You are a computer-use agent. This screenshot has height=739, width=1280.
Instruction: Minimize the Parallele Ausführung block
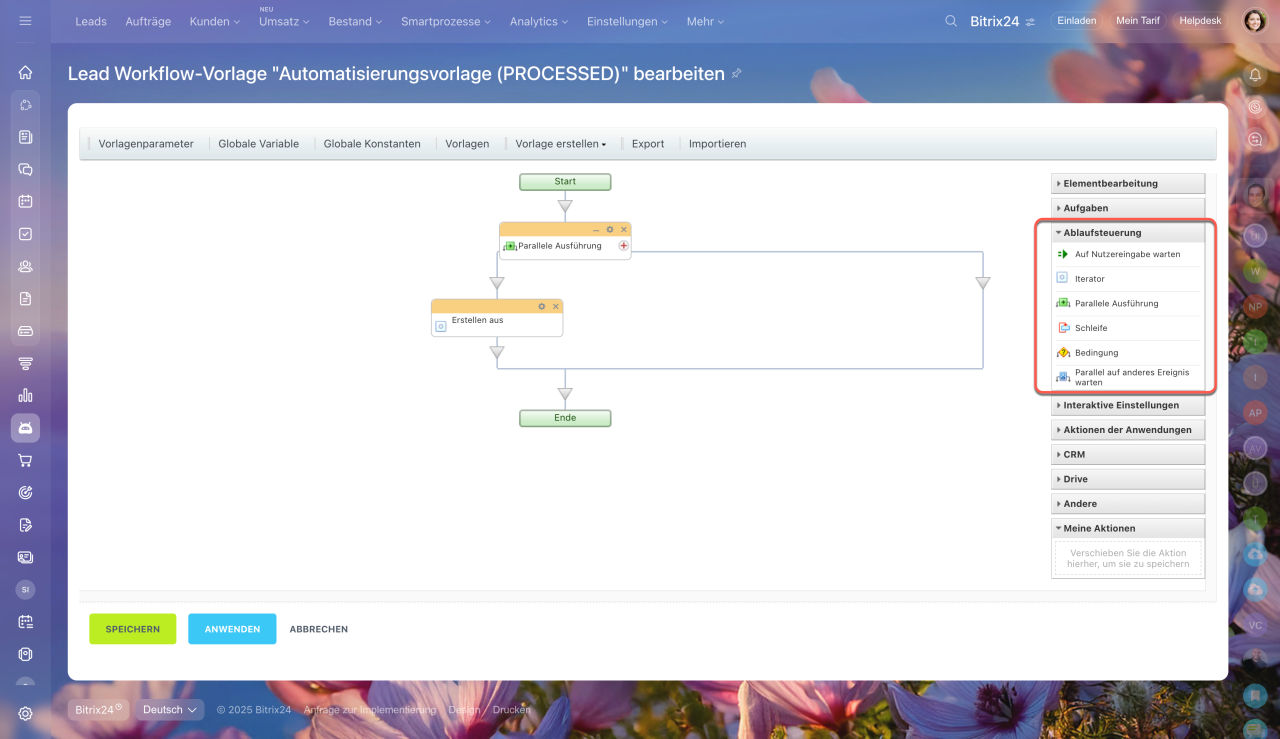596,229
